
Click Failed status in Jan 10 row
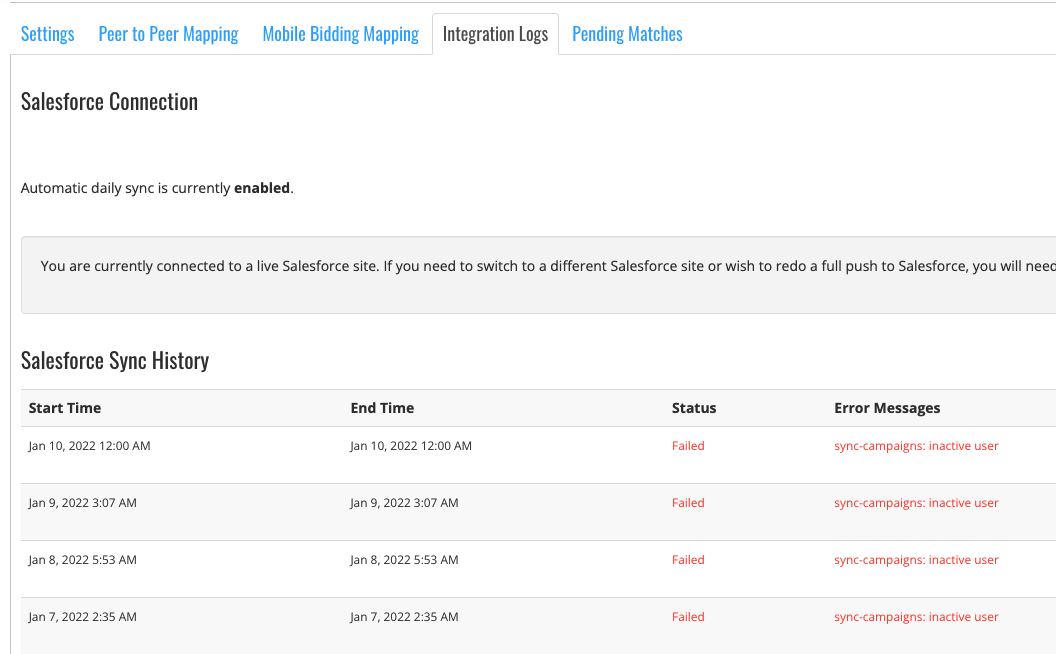pos(688,446)
